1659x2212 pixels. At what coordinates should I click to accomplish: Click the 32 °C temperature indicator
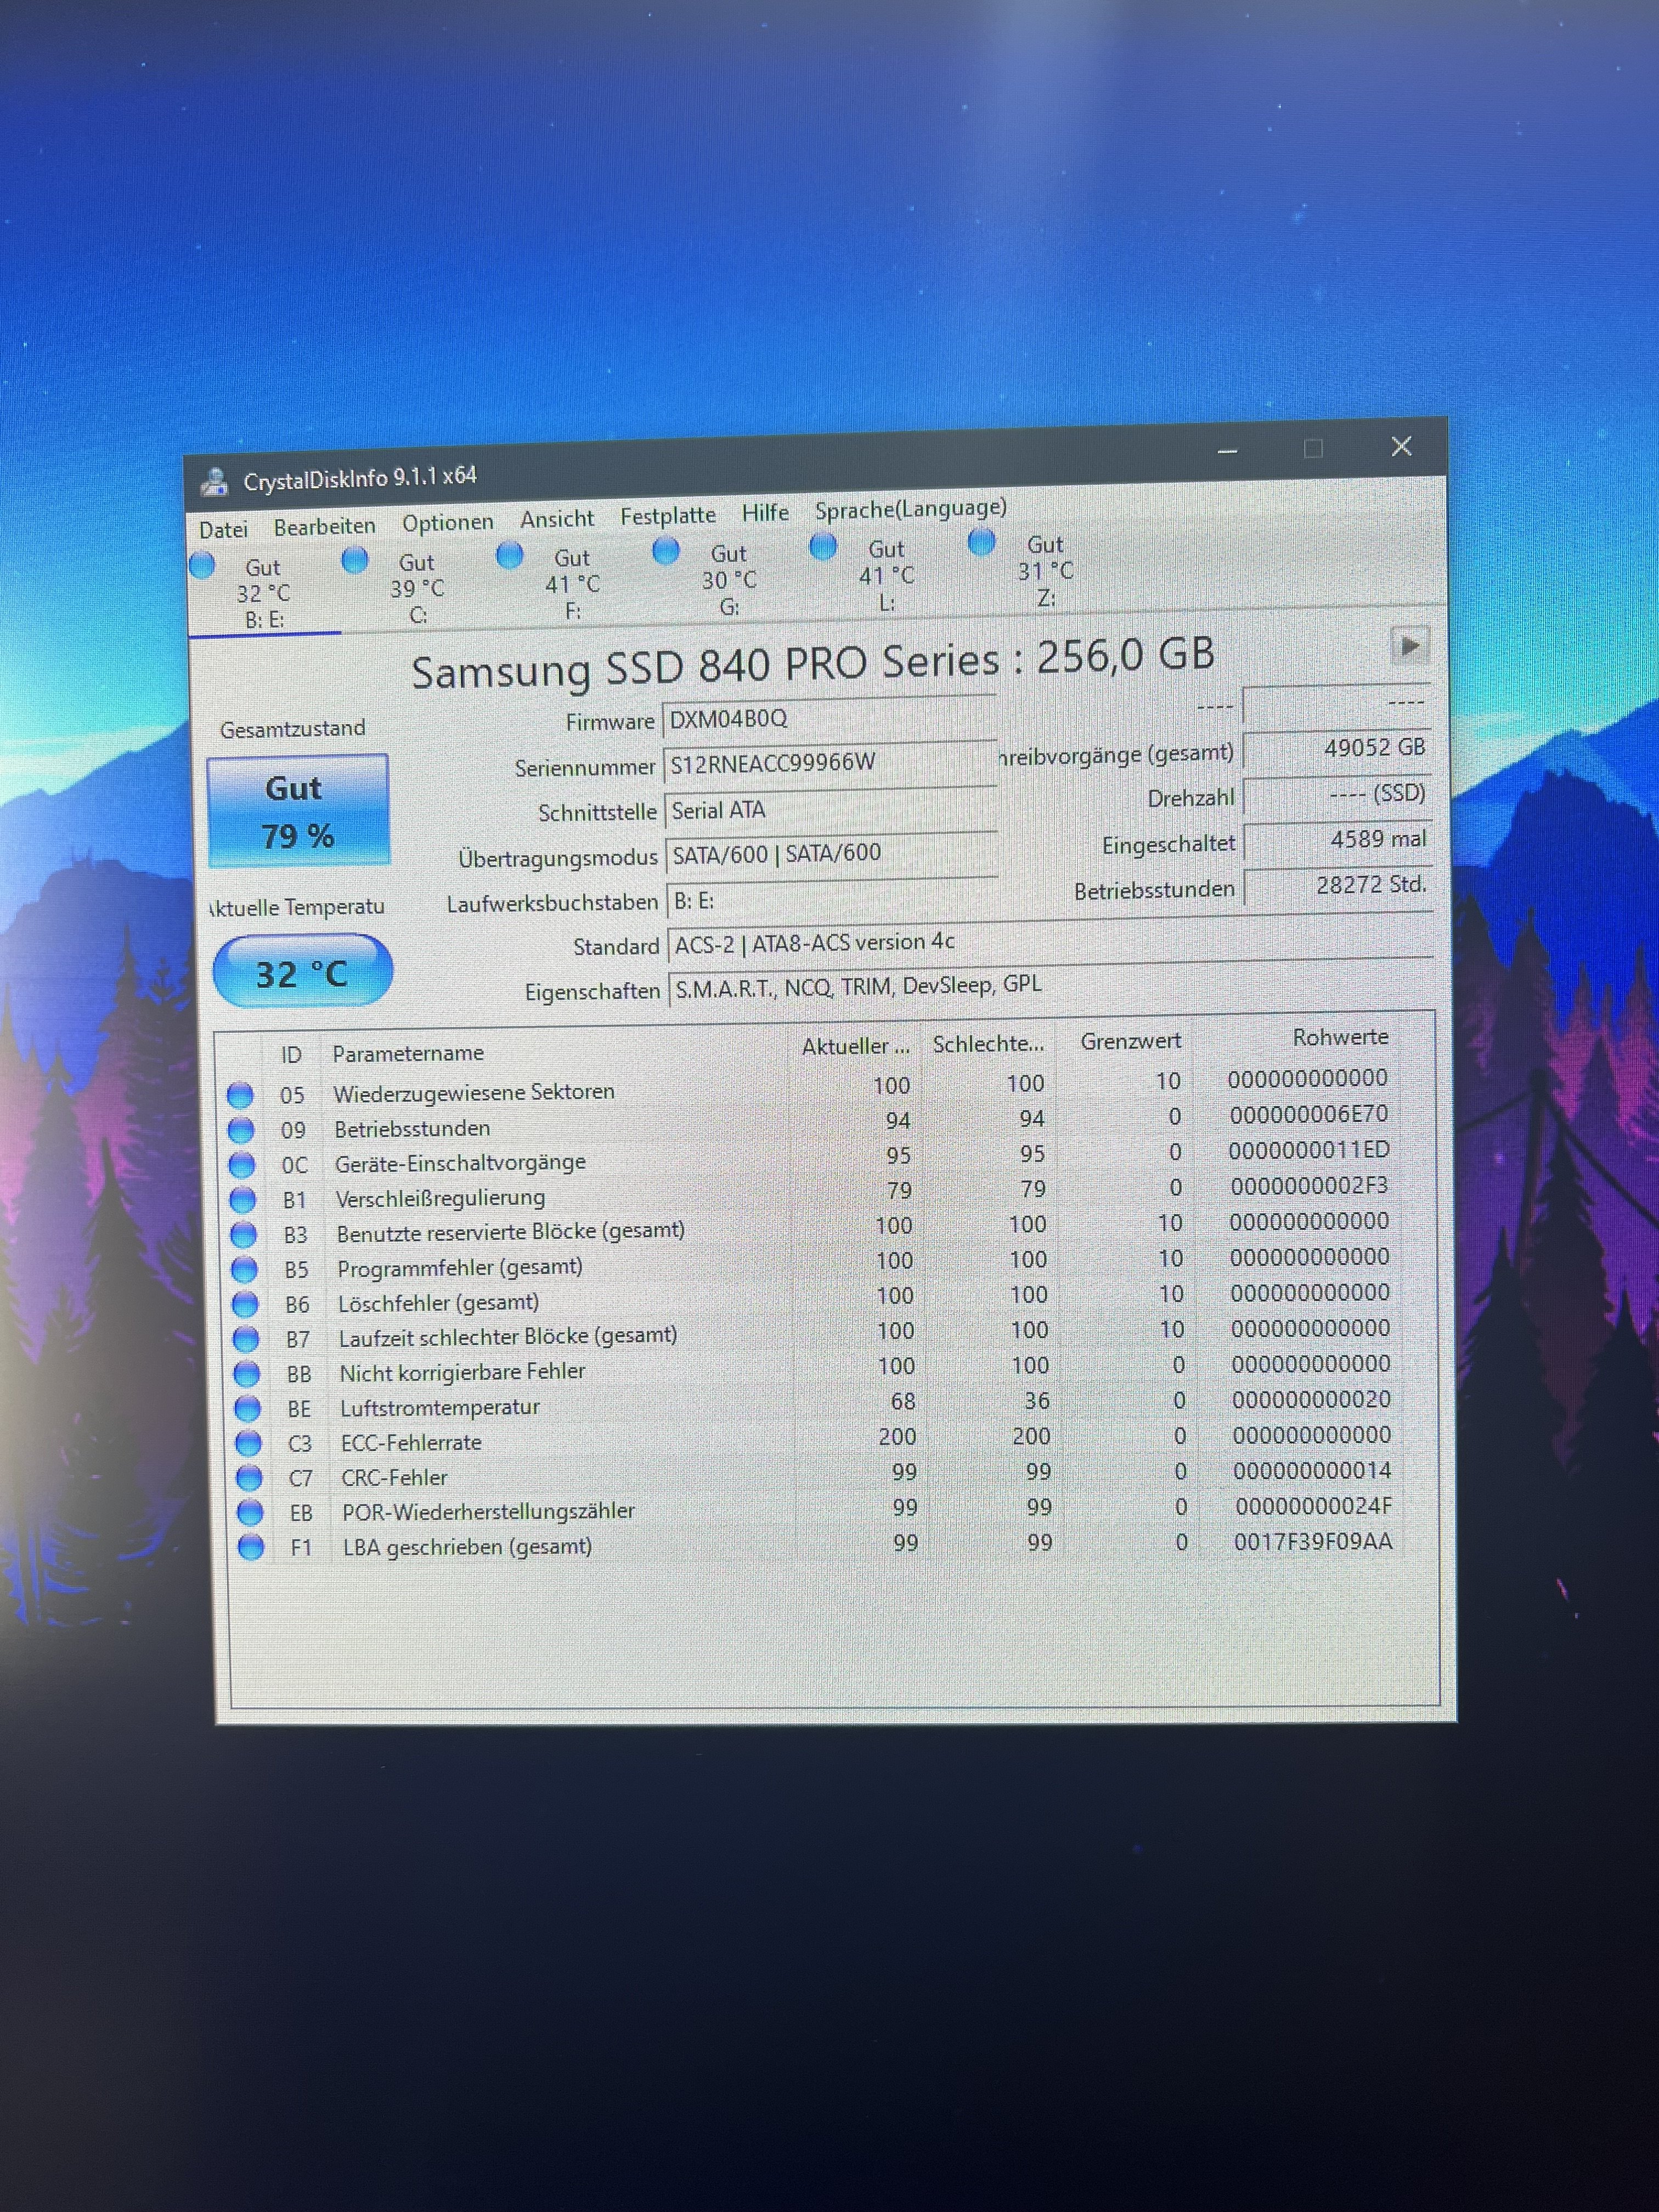[302, 972]
